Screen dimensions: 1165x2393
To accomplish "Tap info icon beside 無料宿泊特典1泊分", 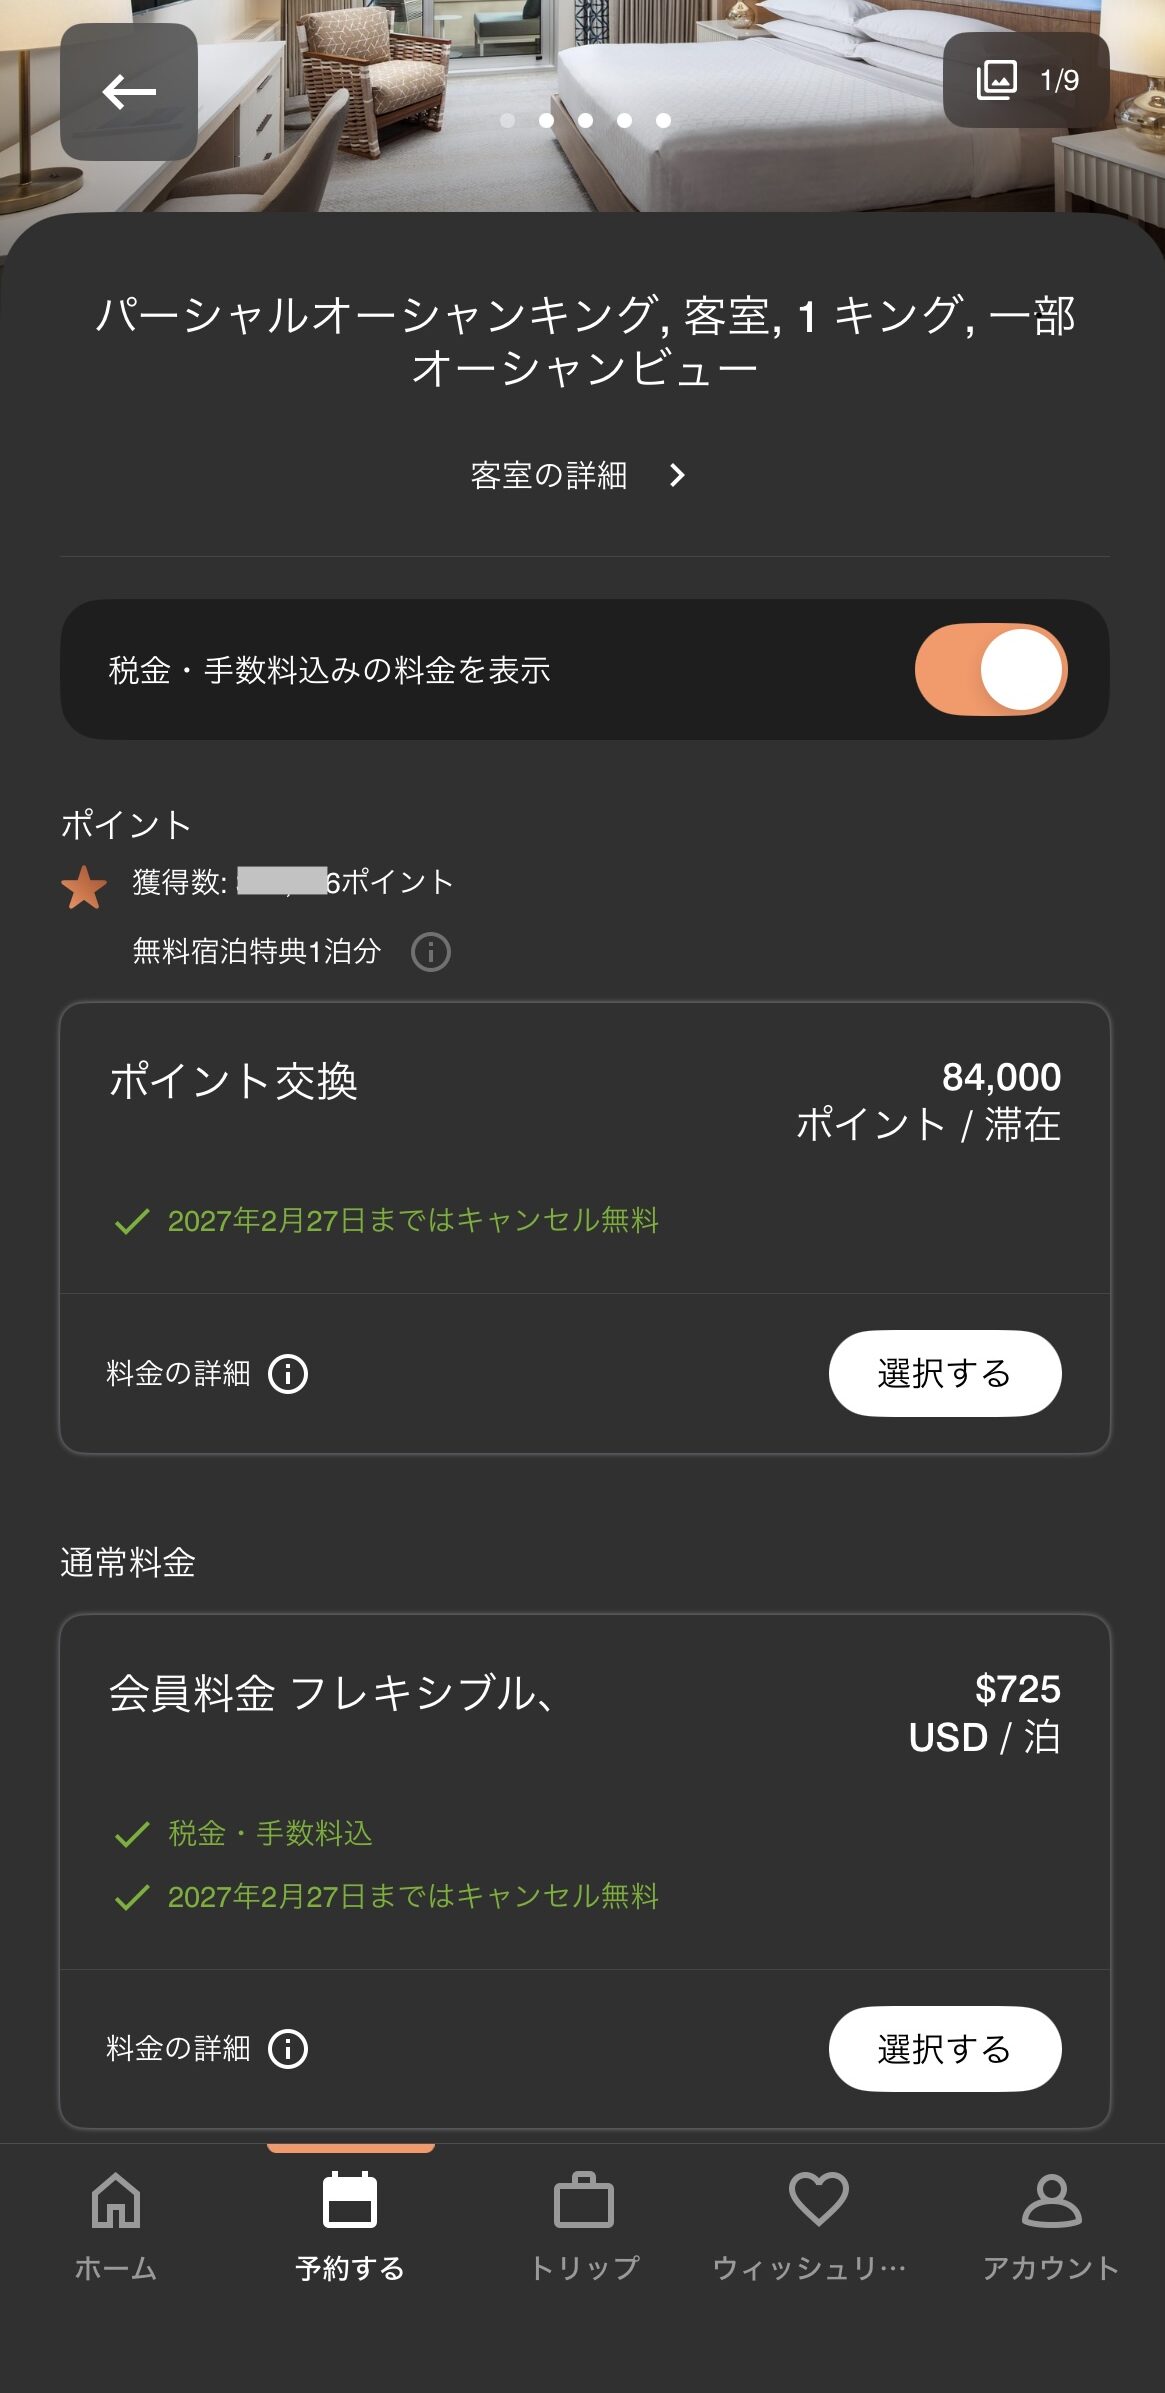I will click(431, 952).
